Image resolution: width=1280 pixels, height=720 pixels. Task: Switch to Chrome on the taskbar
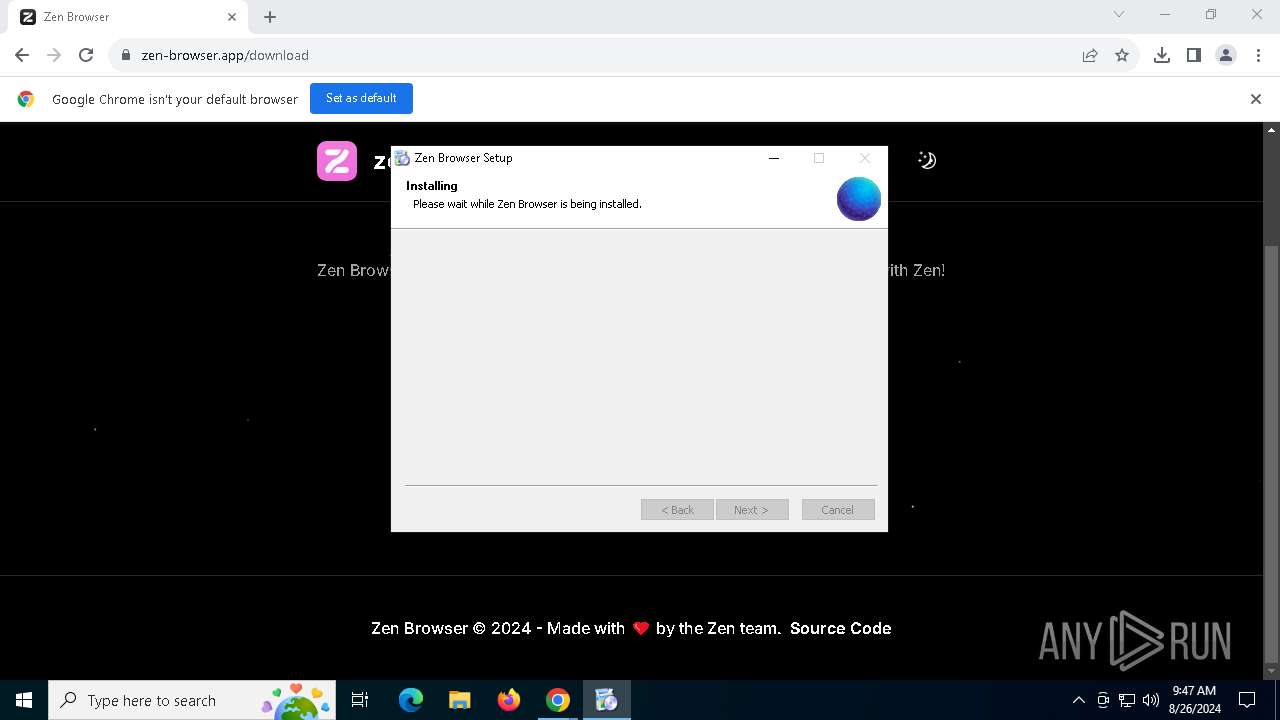[x=558, y=700]
